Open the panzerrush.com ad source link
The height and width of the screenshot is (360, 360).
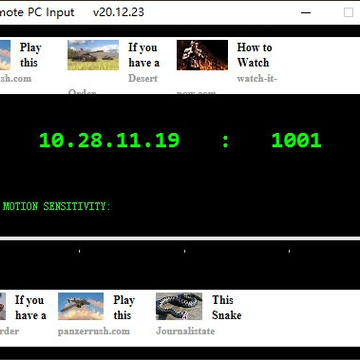pos(94,331)
